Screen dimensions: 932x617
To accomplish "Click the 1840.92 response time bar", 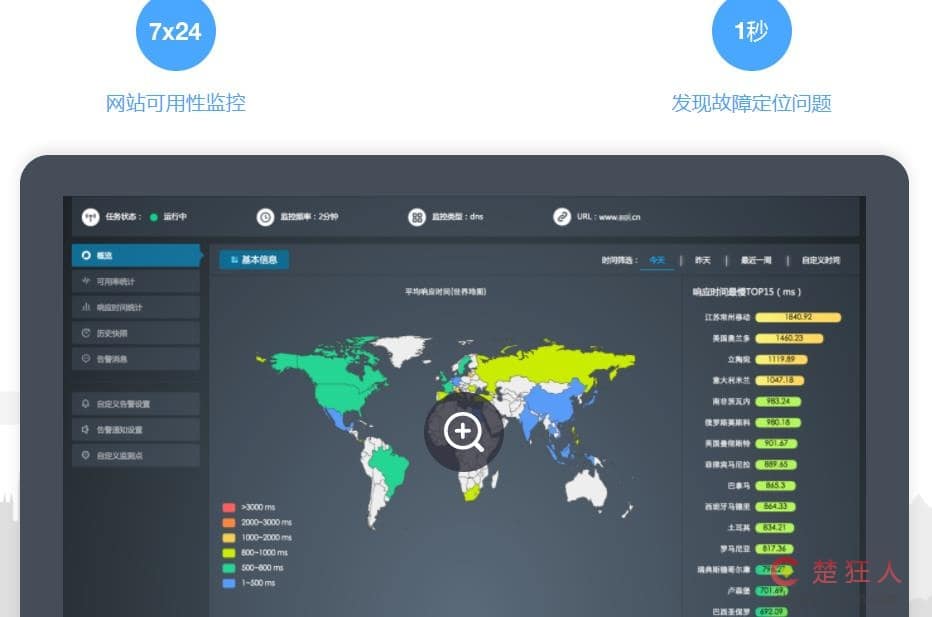I will coord(797,317).
